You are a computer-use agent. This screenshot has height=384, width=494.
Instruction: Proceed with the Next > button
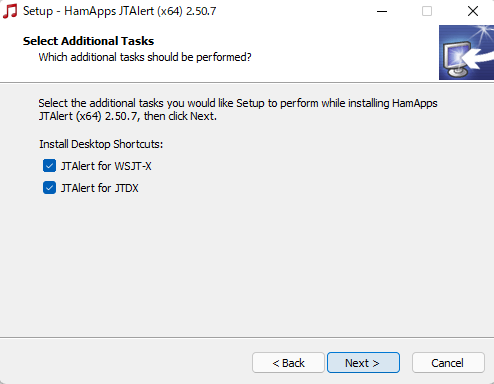[363, 363]
